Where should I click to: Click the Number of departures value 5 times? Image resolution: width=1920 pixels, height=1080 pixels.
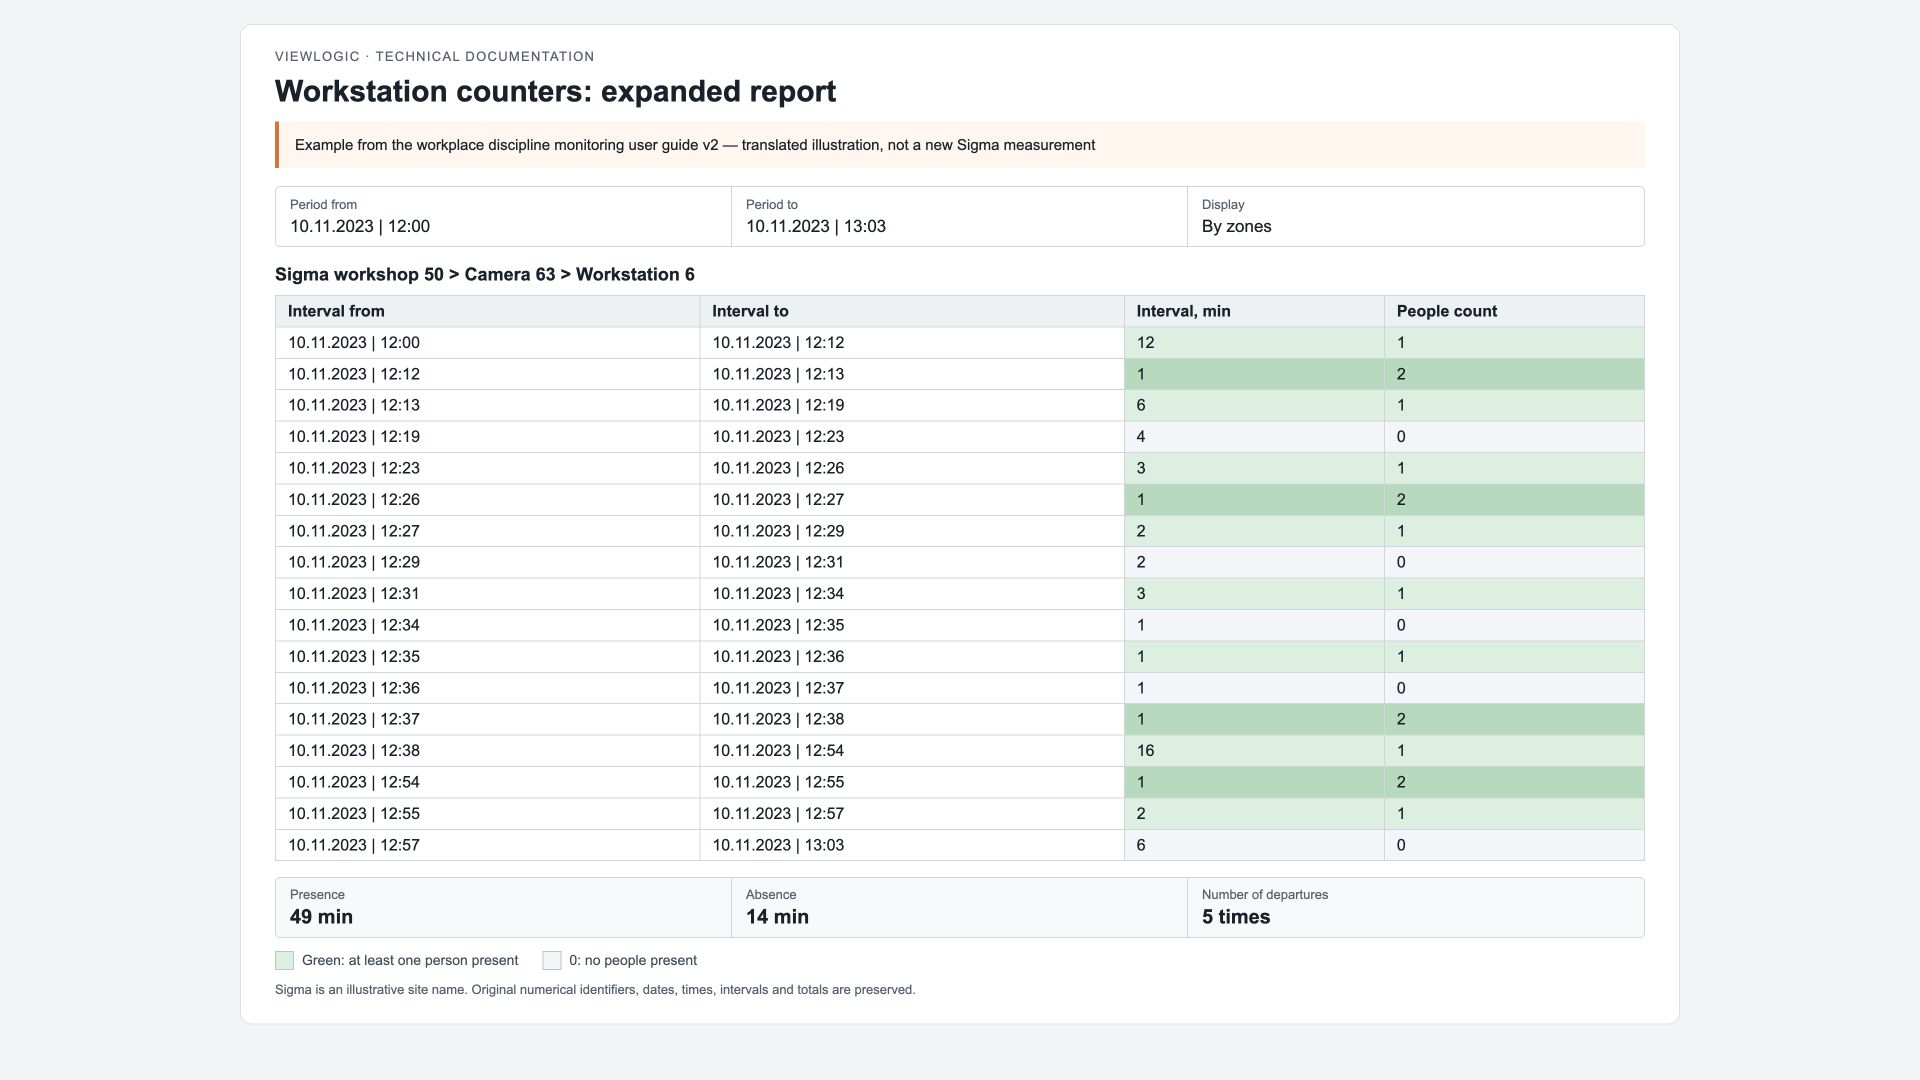(x=1236, y=917)
